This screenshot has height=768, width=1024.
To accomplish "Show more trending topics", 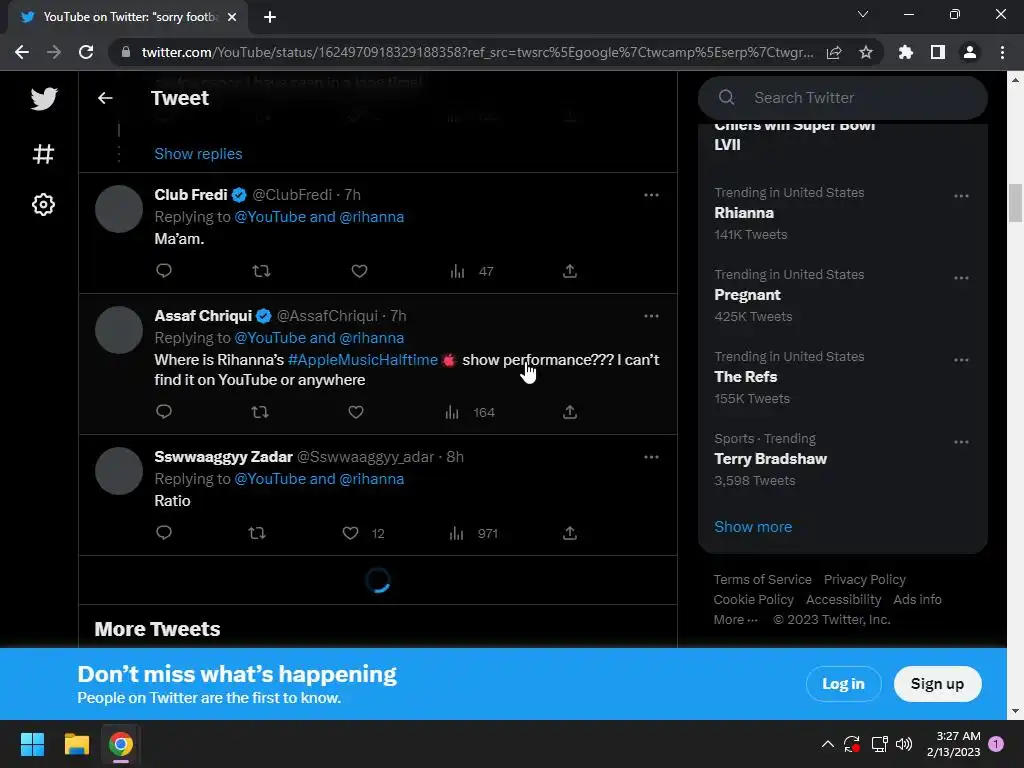I will point(752,526).
